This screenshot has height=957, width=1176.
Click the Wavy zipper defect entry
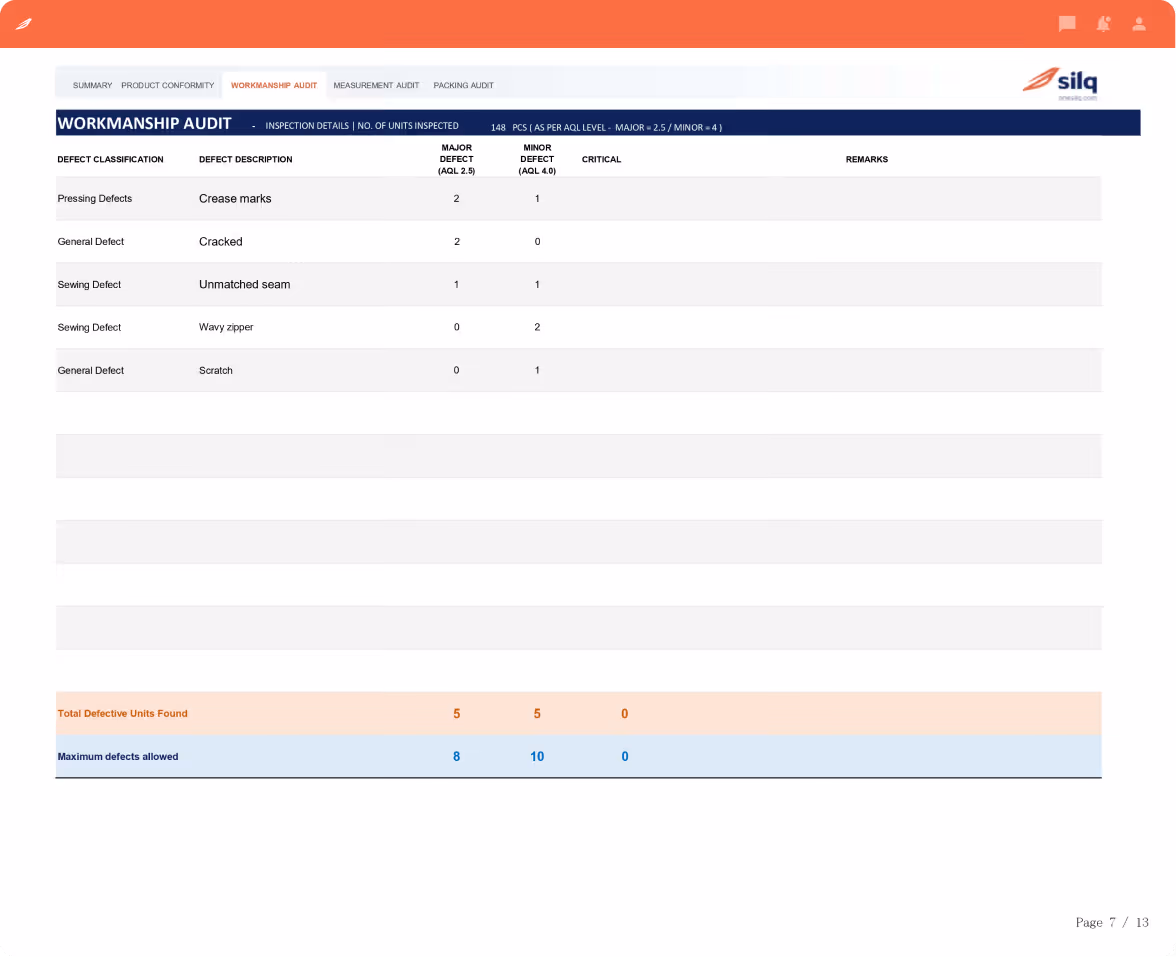pyautogui.click(x=226, y=327)
